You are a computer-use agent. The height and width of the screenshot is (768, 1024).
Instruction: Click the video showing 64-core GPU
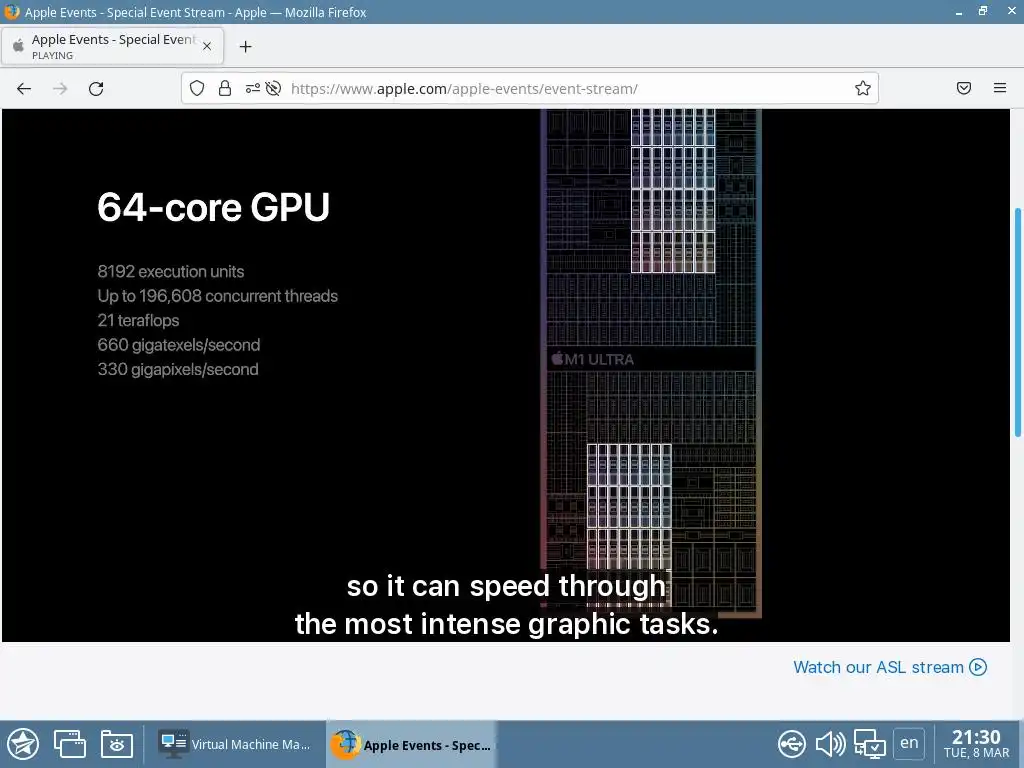[505, 376]
